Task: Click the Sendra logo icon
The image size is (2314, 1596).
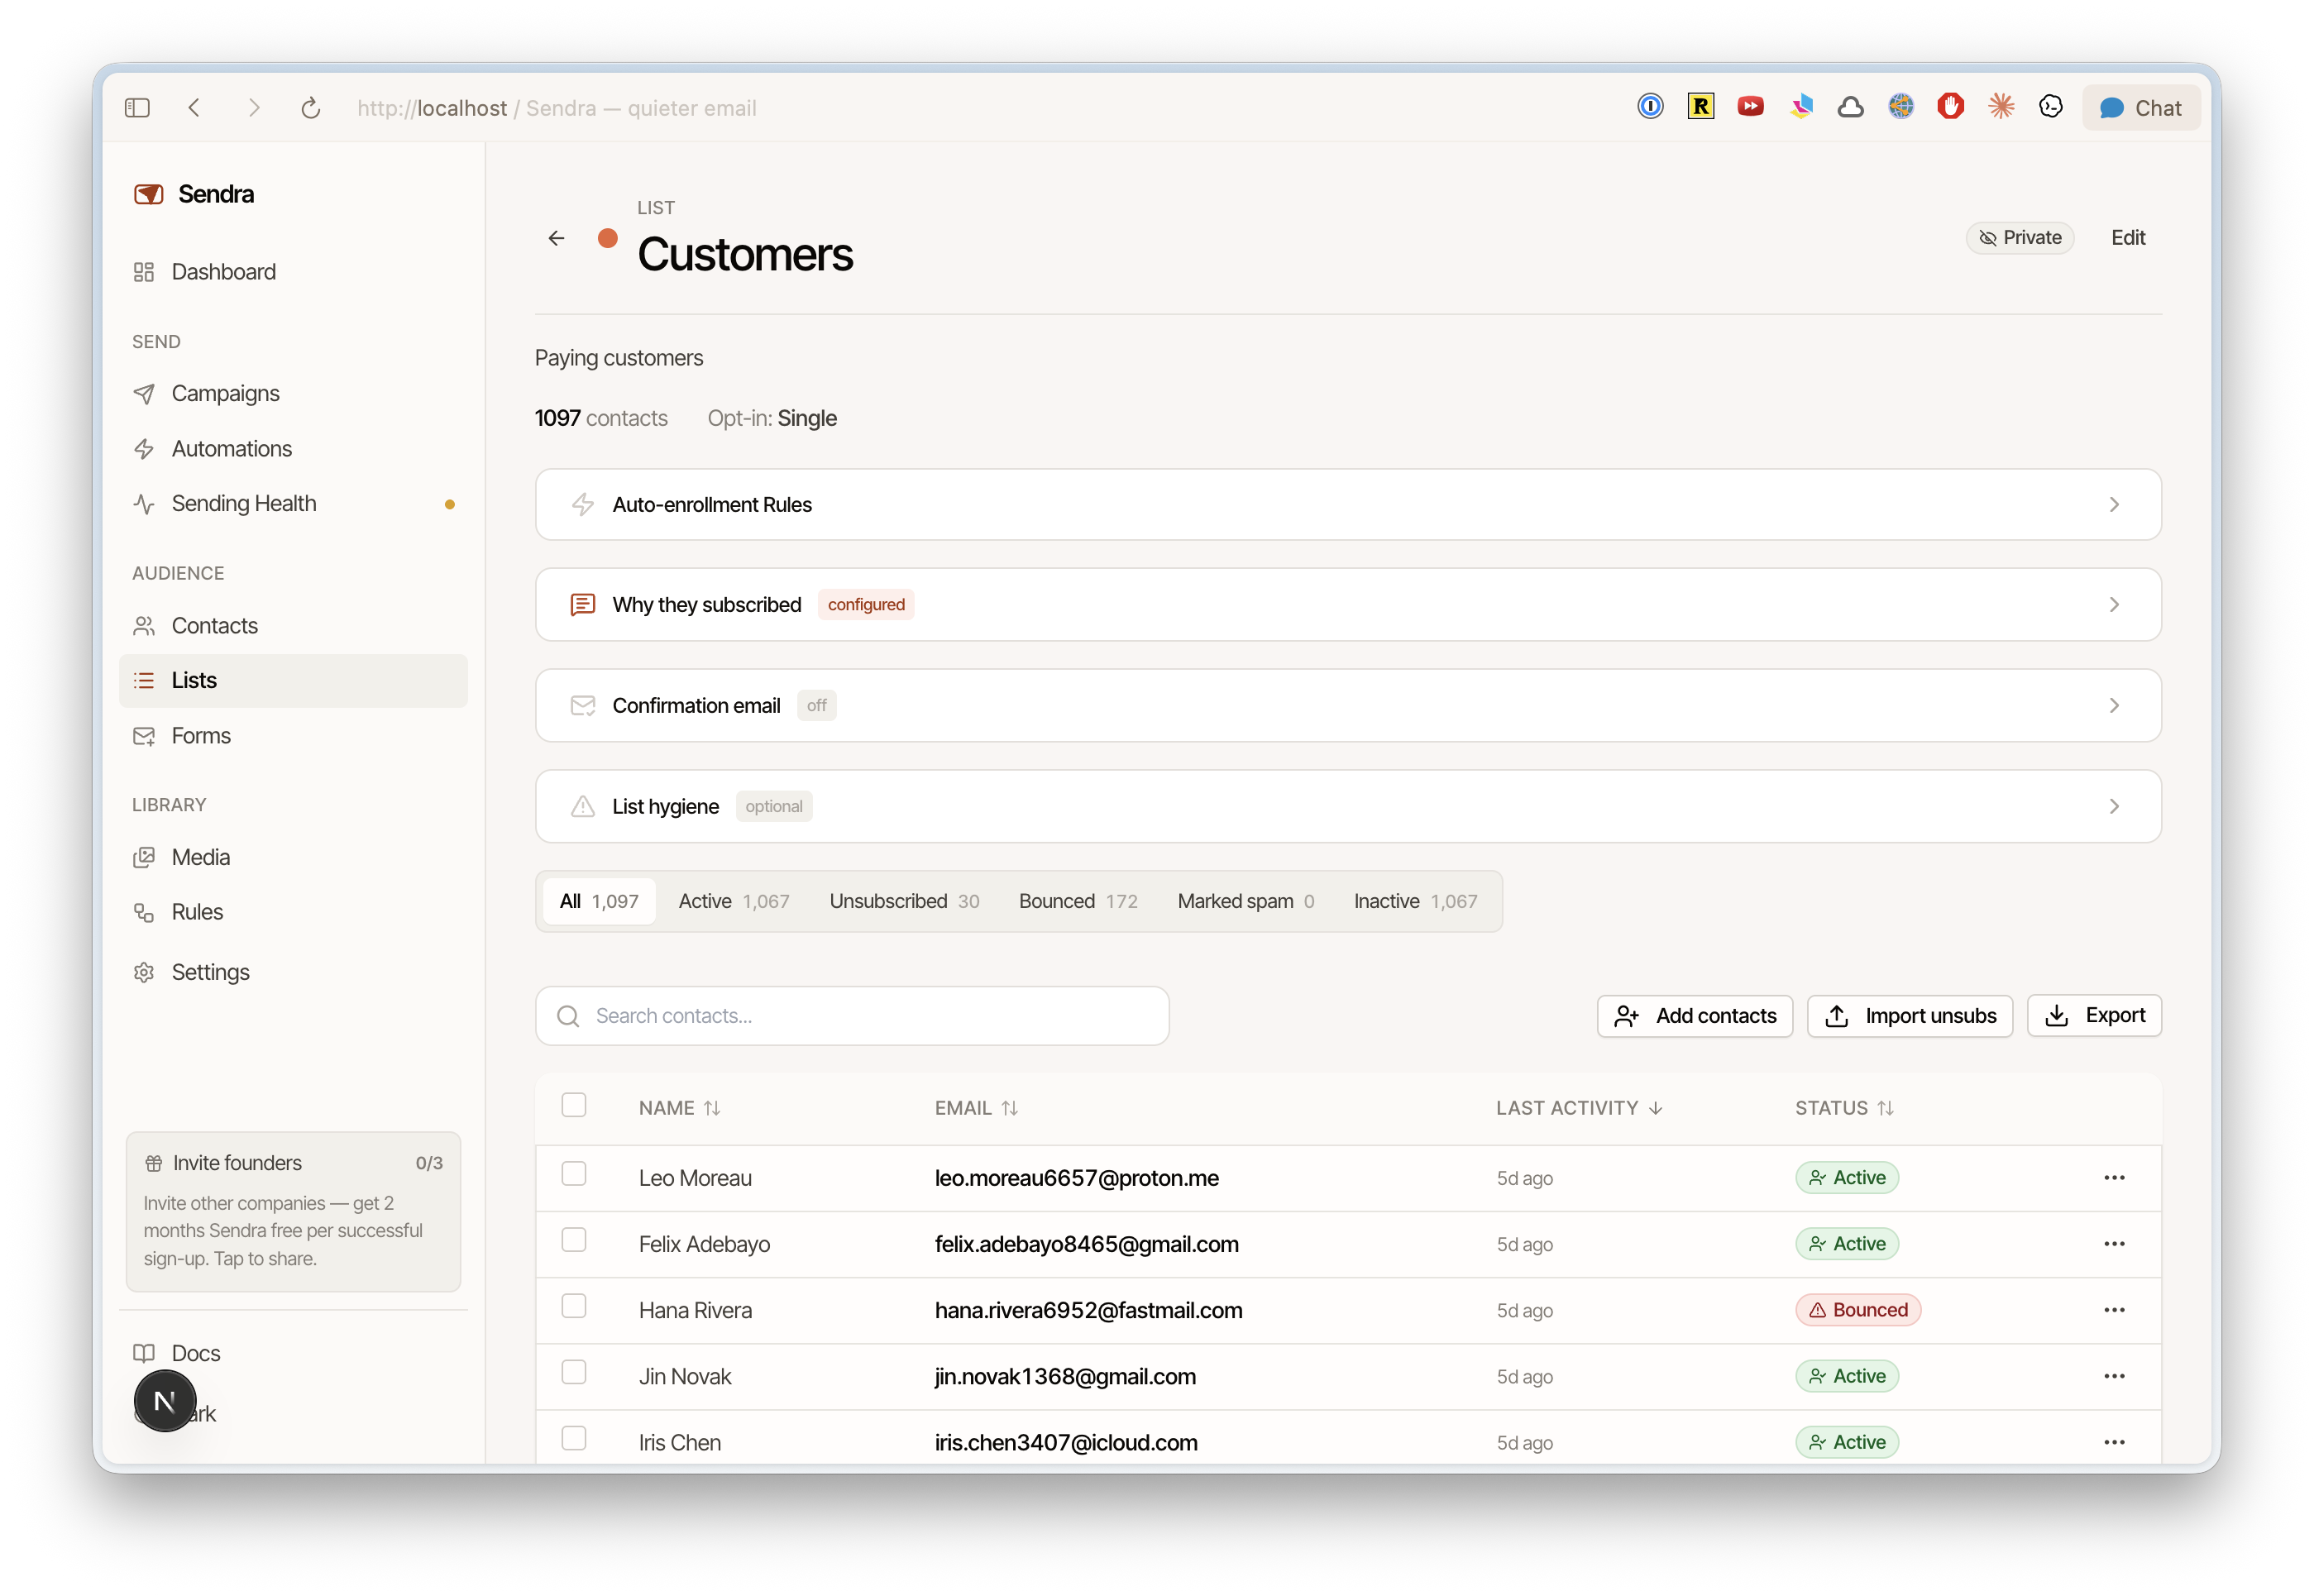Action: pos(149,194)
